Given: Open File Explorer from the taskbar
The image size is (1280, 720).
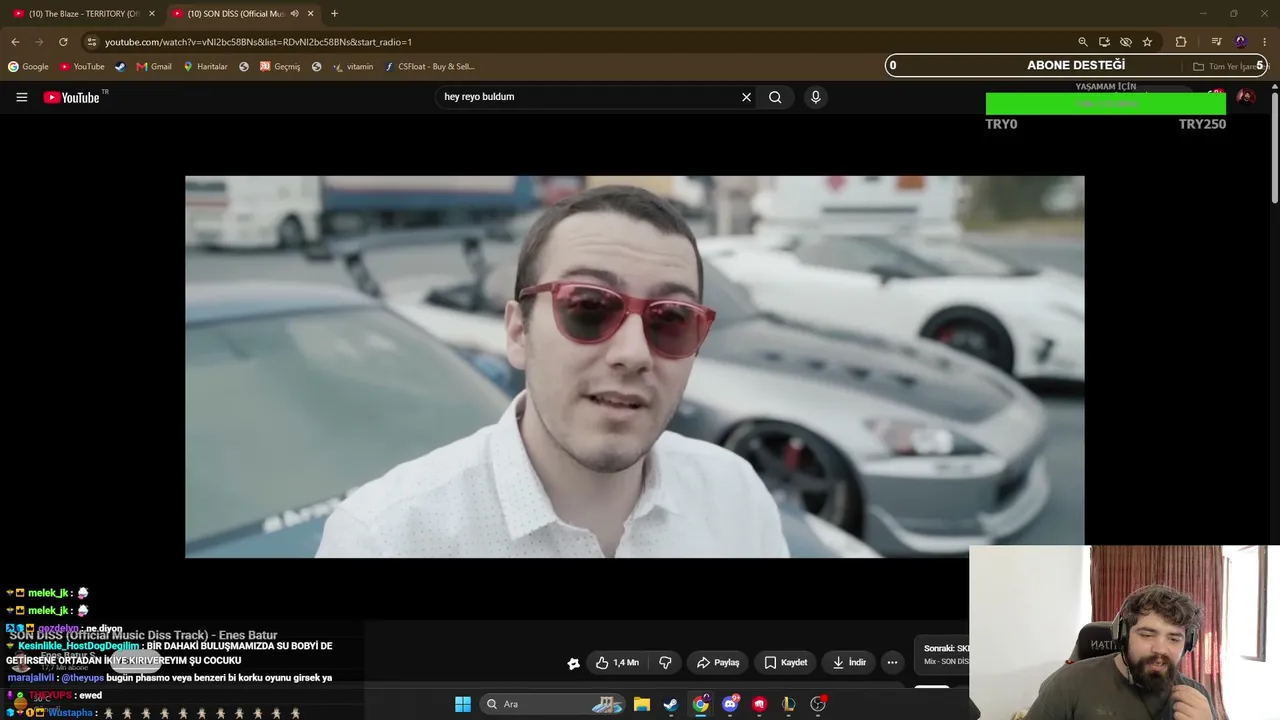Looking at the screenshot, I should [642, 704].
